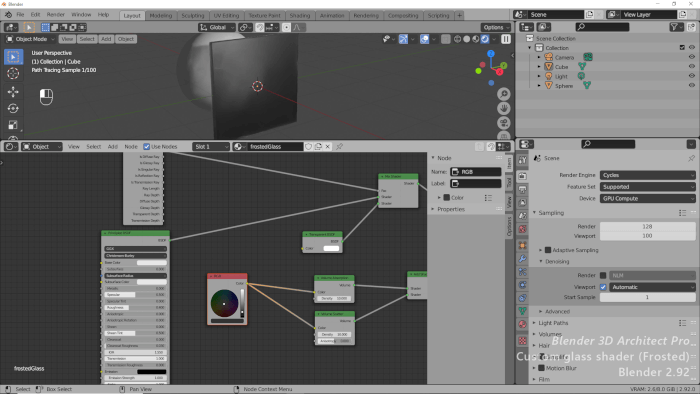Click the zoom magnifier viewport navigation icon

tap(504, 94)
